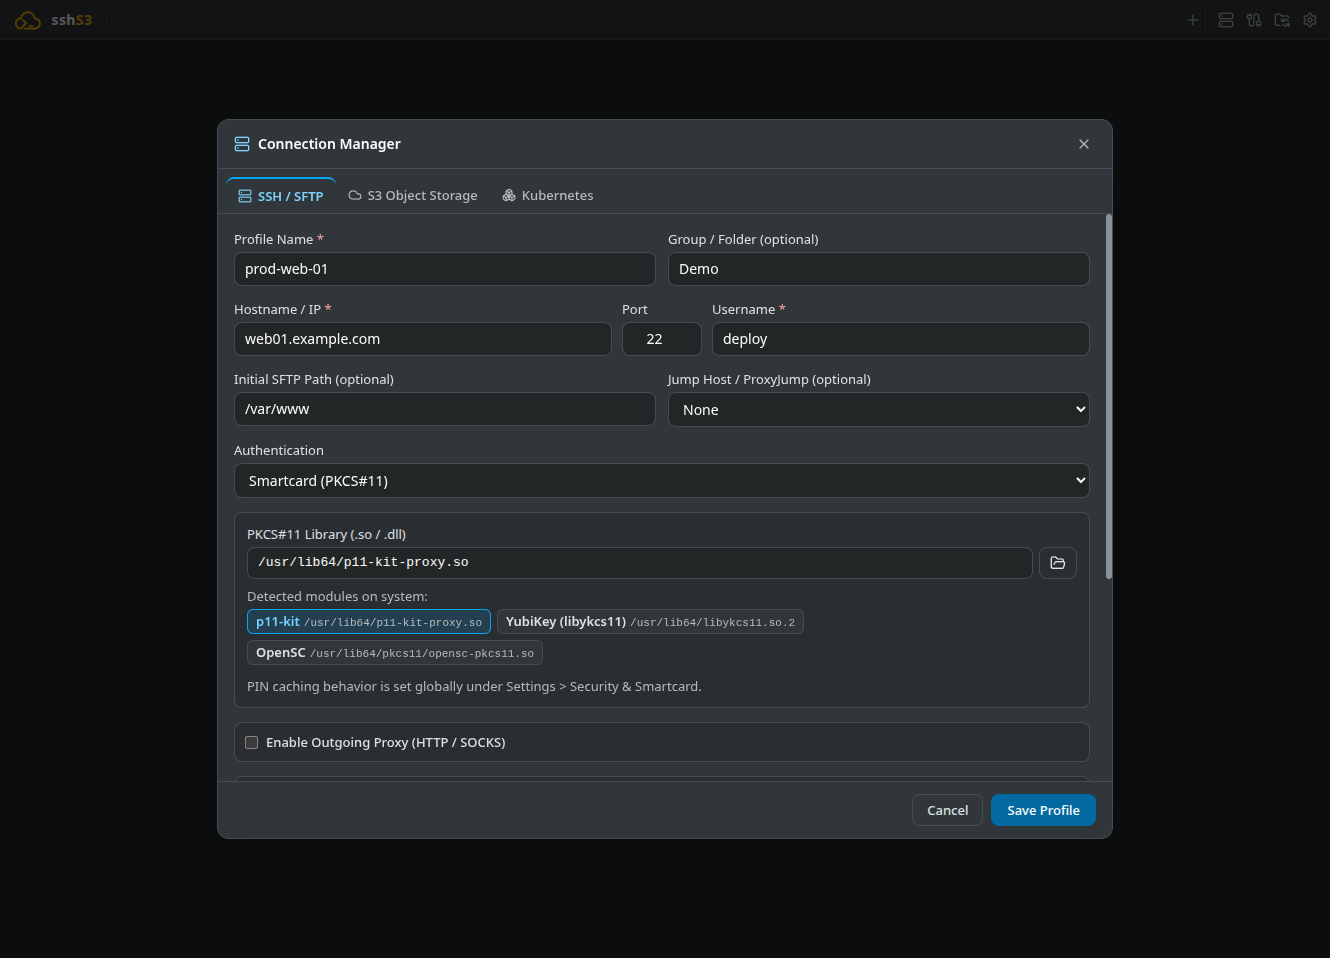The image size is (1330, 958).
Task: Click the Connection Manager server icon
Action: 242,144
